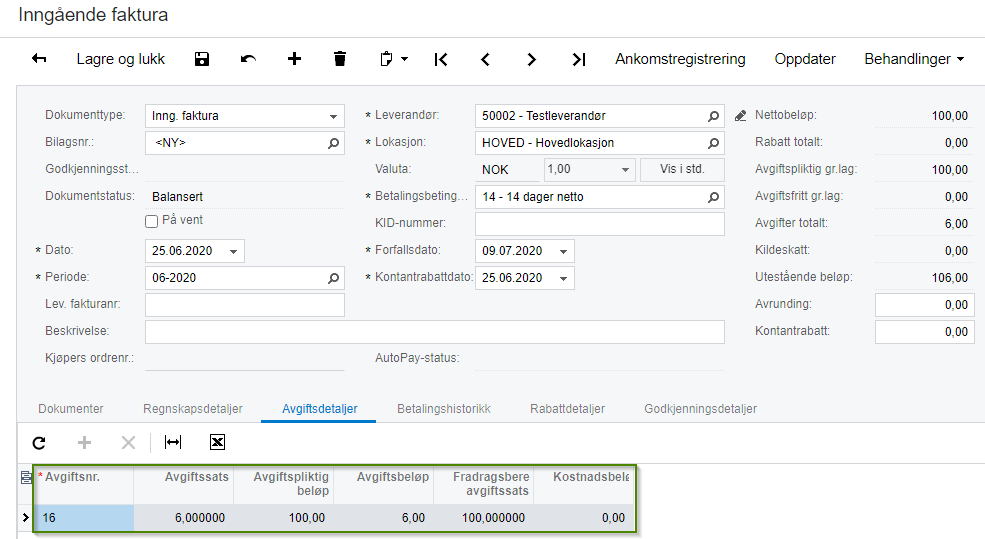Click the Avrunding amount field
This screenshot has height=539, width=985.
pyautogui.click(x=924, y=305)
